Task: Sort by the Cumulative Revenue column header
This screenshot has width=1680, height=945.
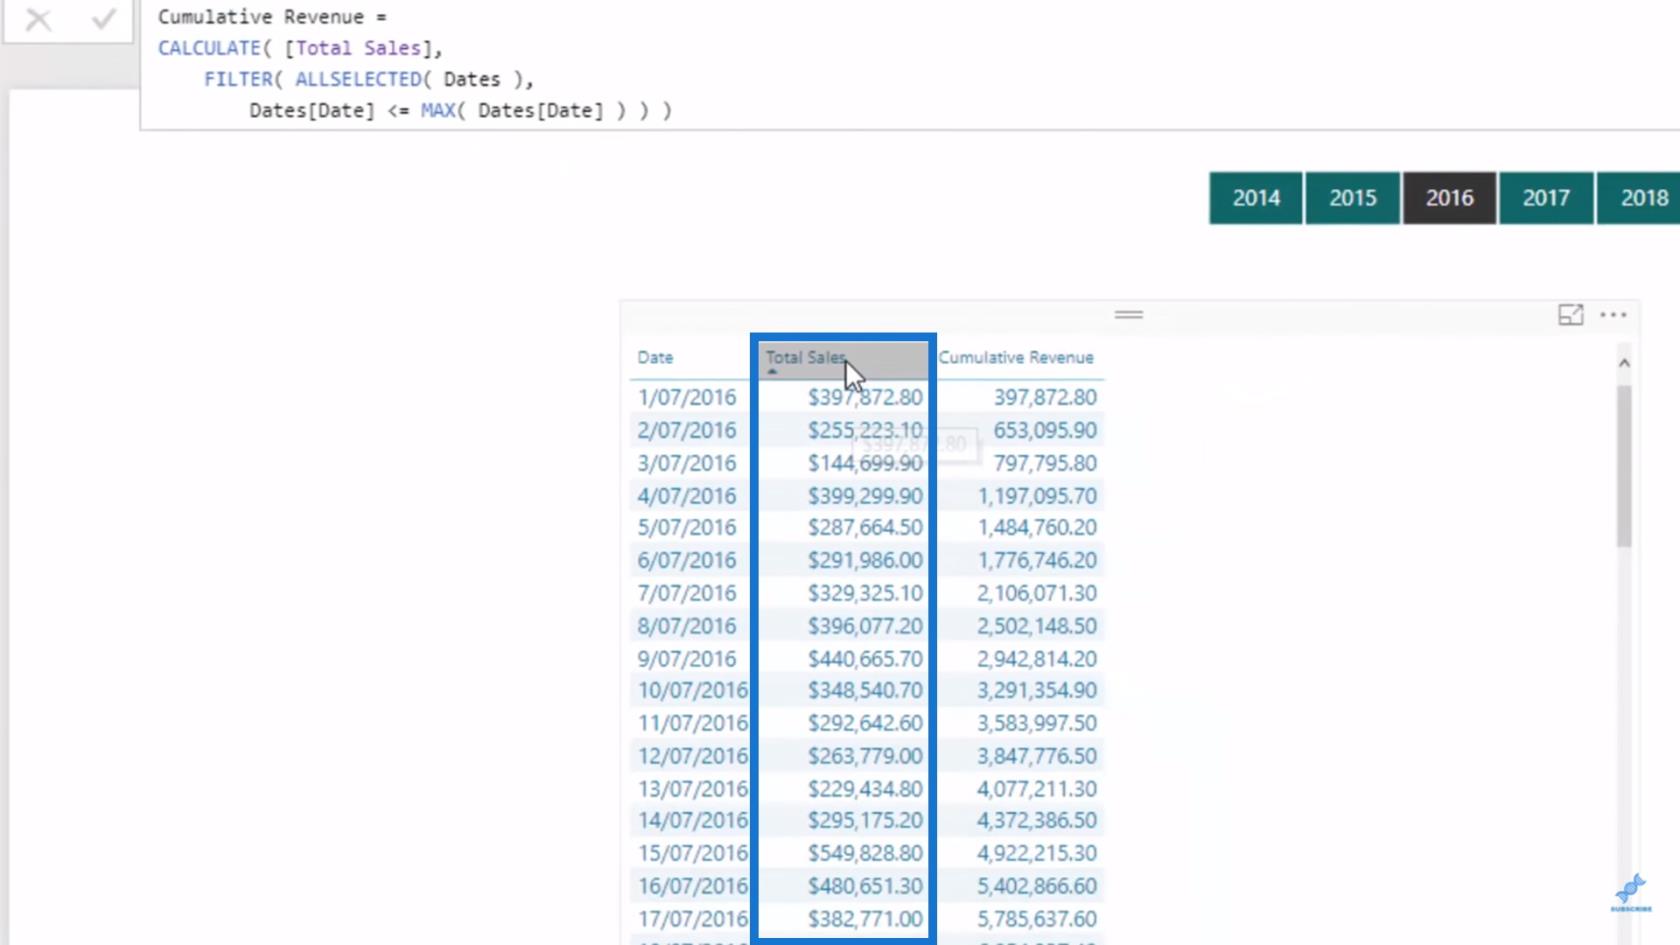Action: 1015,357
